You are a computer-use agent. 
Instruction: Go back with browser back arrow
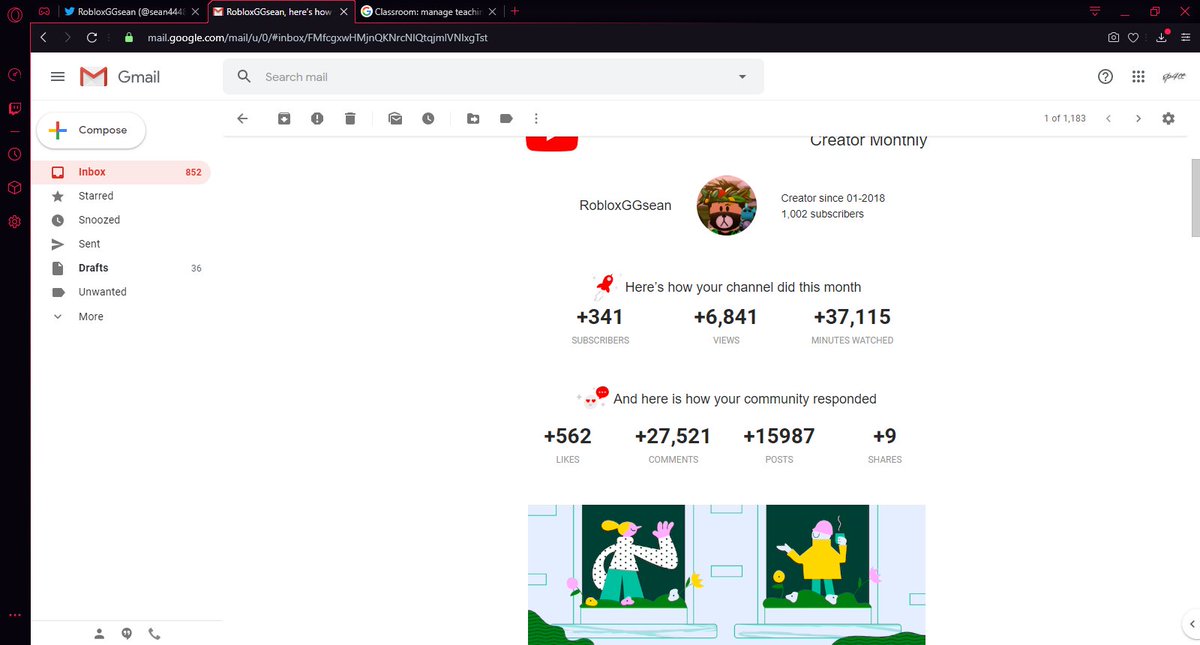(44, 37)
